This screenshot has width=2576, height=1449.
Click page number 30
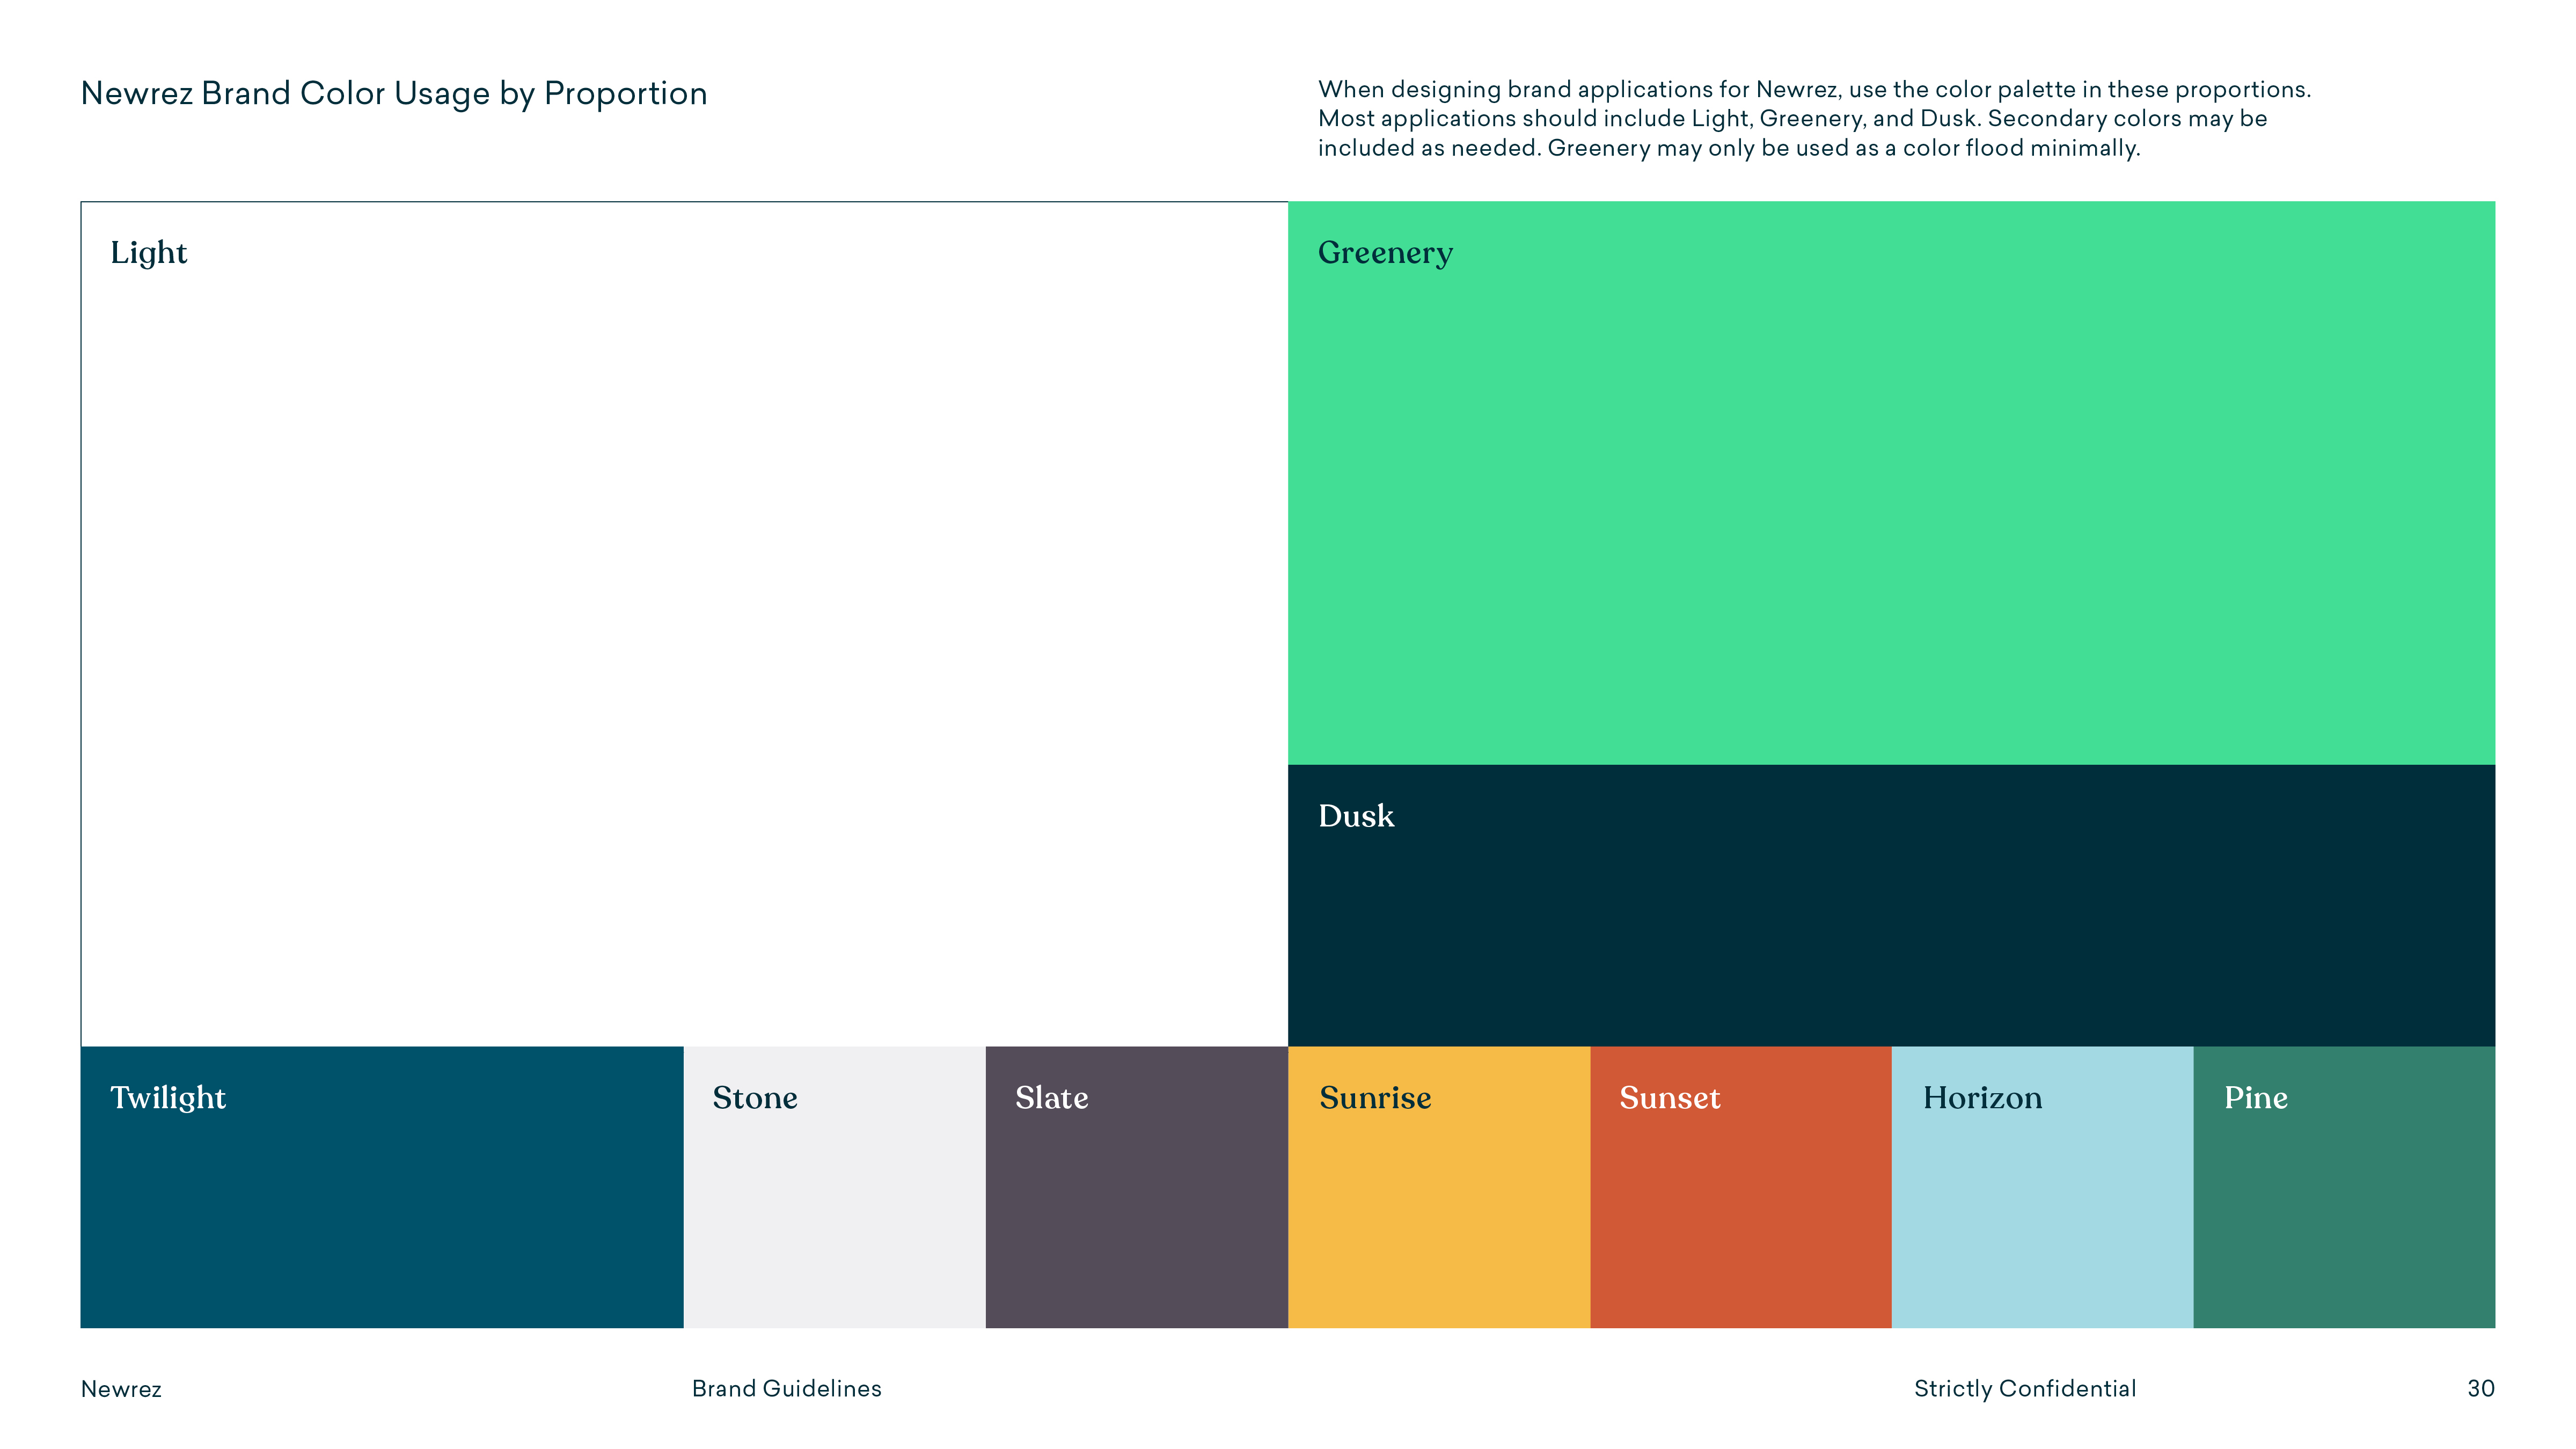pyautogui.click(x=2480, y=1388)
